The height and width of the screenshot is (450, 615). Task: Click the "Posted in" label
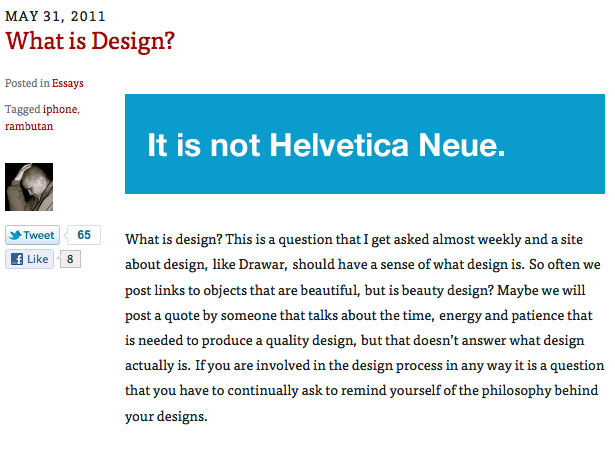tap(27, 83)
